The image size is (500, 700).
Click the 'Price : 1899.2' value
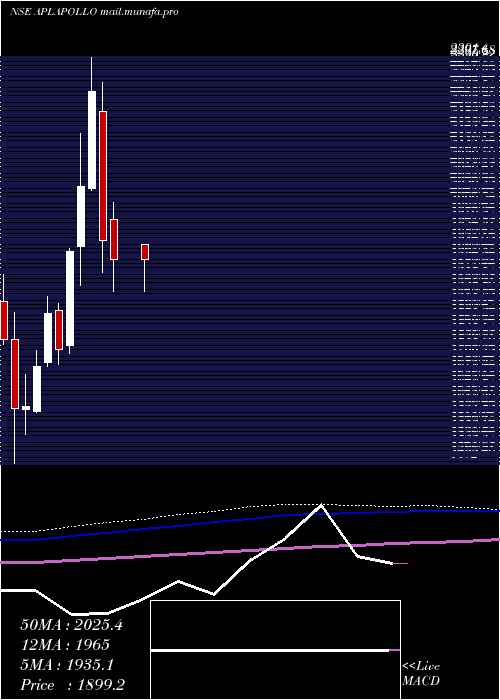[x=73, y=685]
